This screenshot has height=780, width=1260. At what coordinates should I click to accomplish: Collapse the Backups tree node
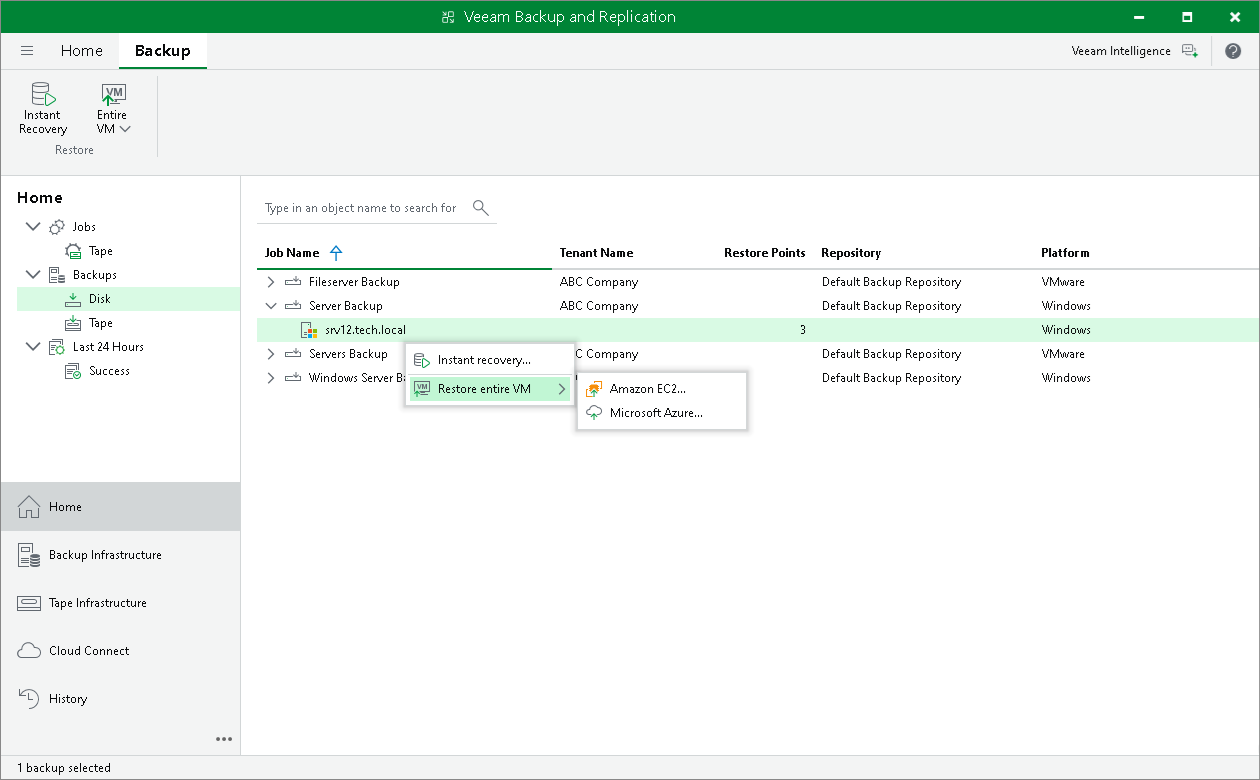[33, 275]
